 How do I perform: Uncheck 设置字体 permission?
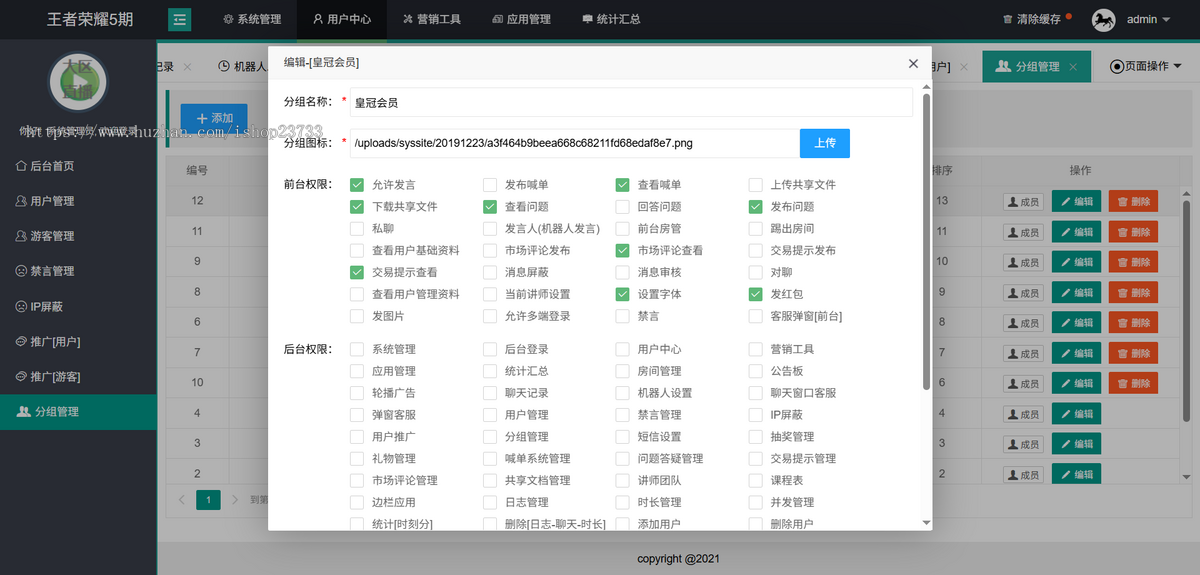pos(622,294)
